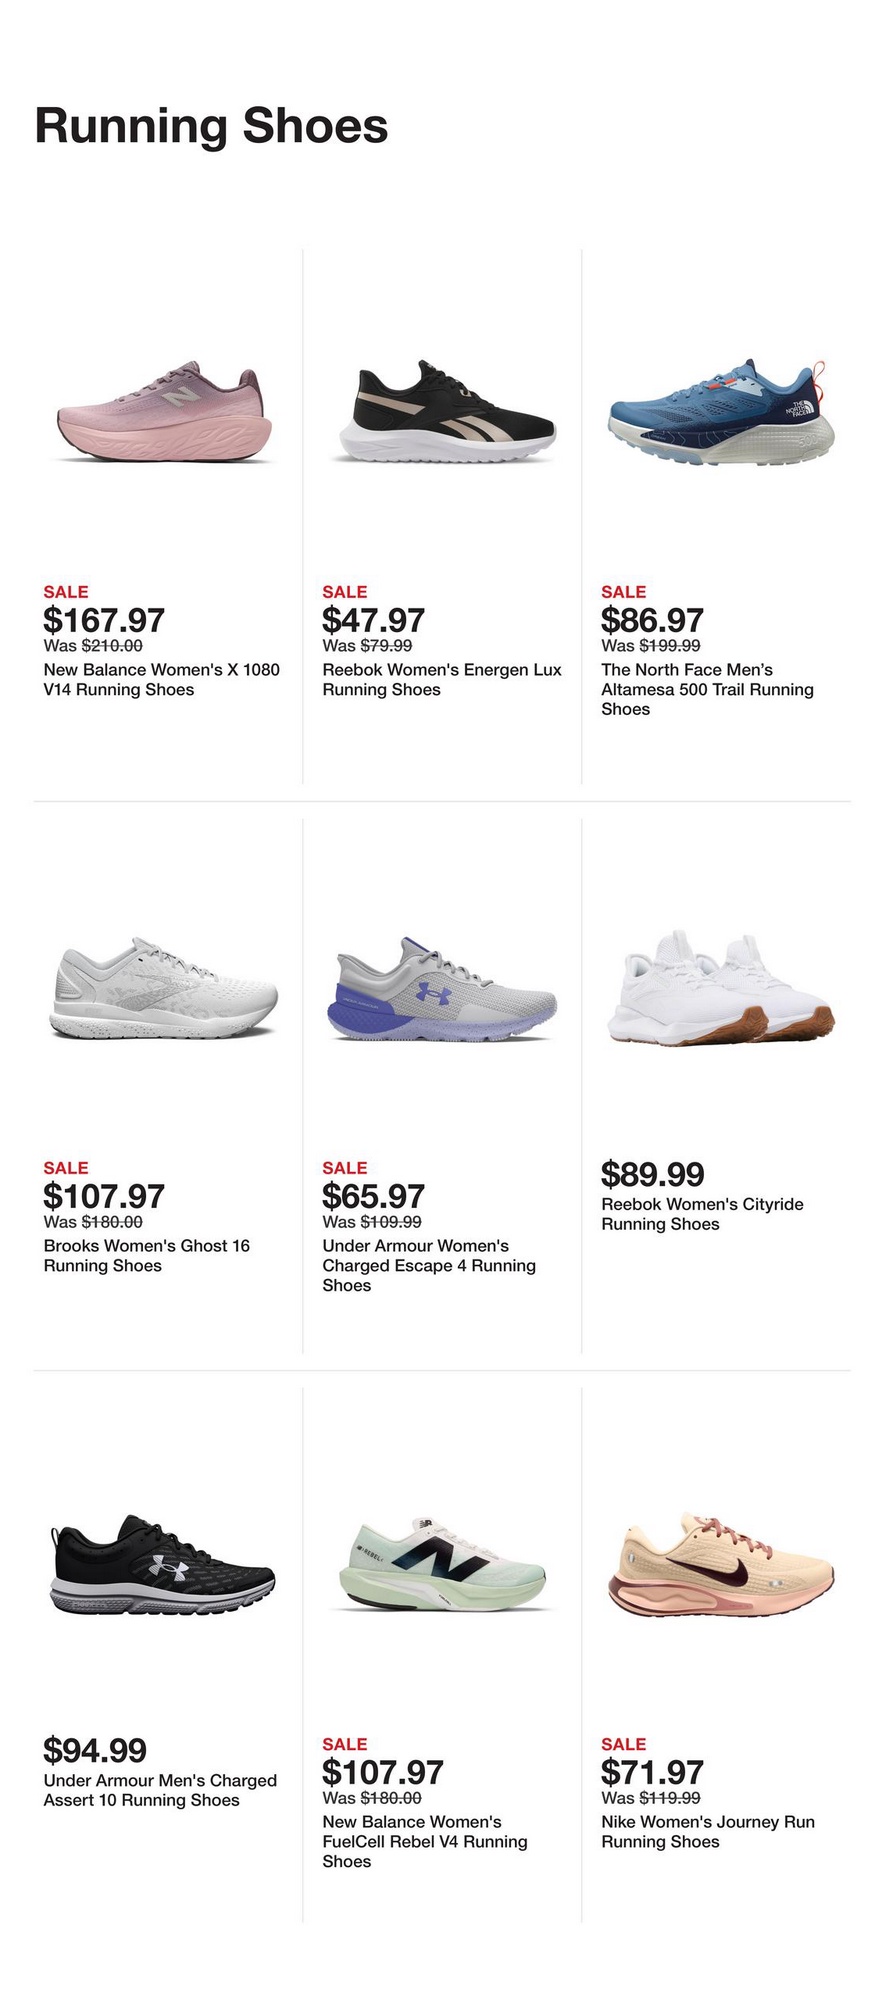The width and height of the screenshot is (885, 2000).
Task: Click the white Reebok Cityride shoes photo
Action: (721, 988)
